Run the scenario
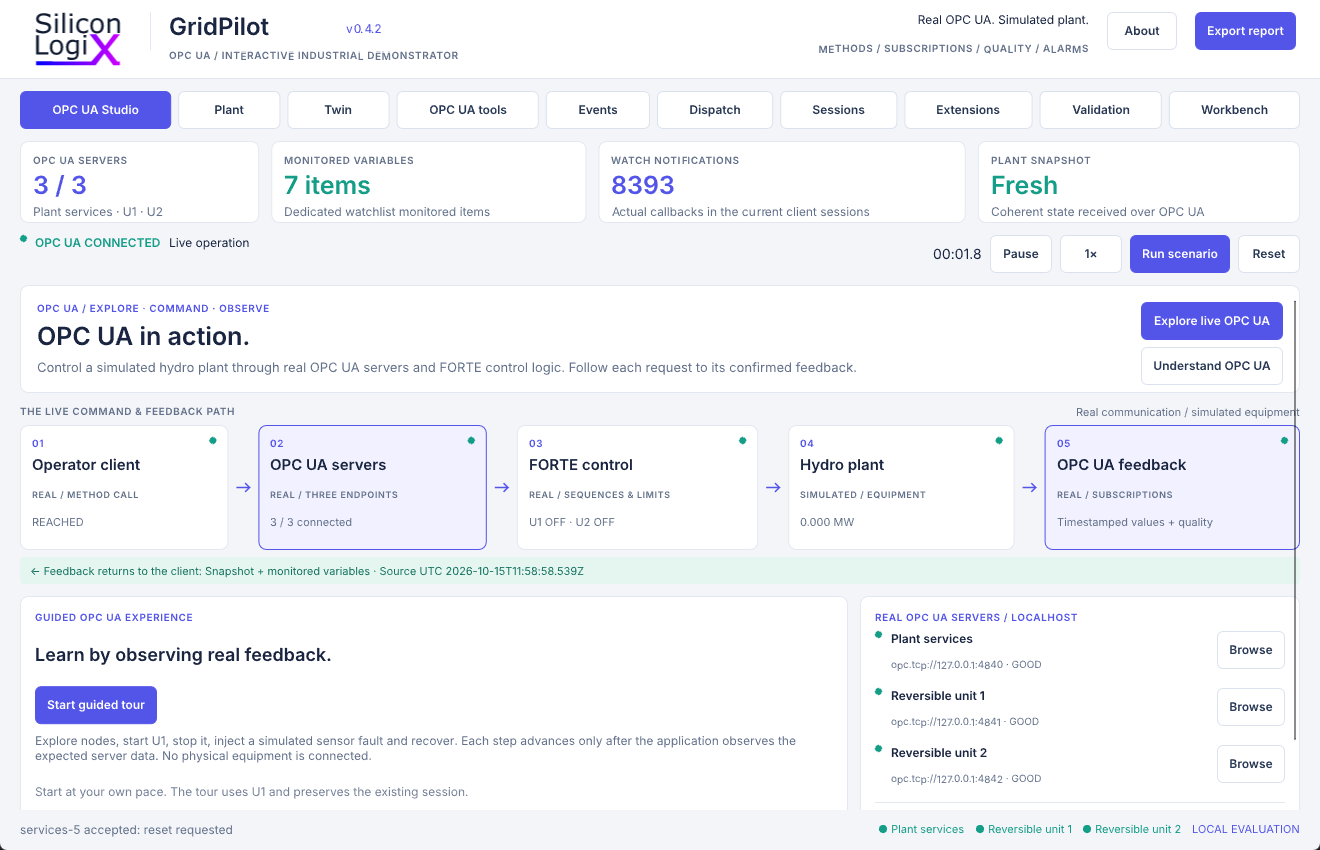The height and width of the screenshot is (850, 1320). click(x=1180, y=254)
